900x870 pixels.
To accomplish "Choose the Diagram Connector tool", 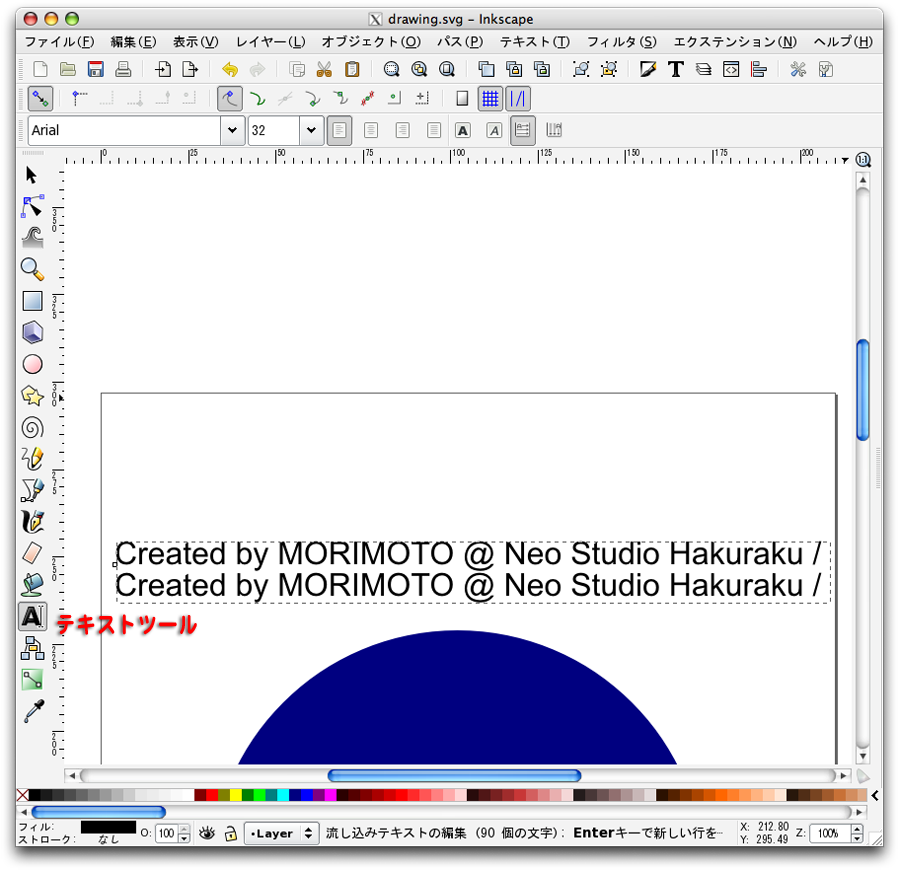I will click(32, 648).
